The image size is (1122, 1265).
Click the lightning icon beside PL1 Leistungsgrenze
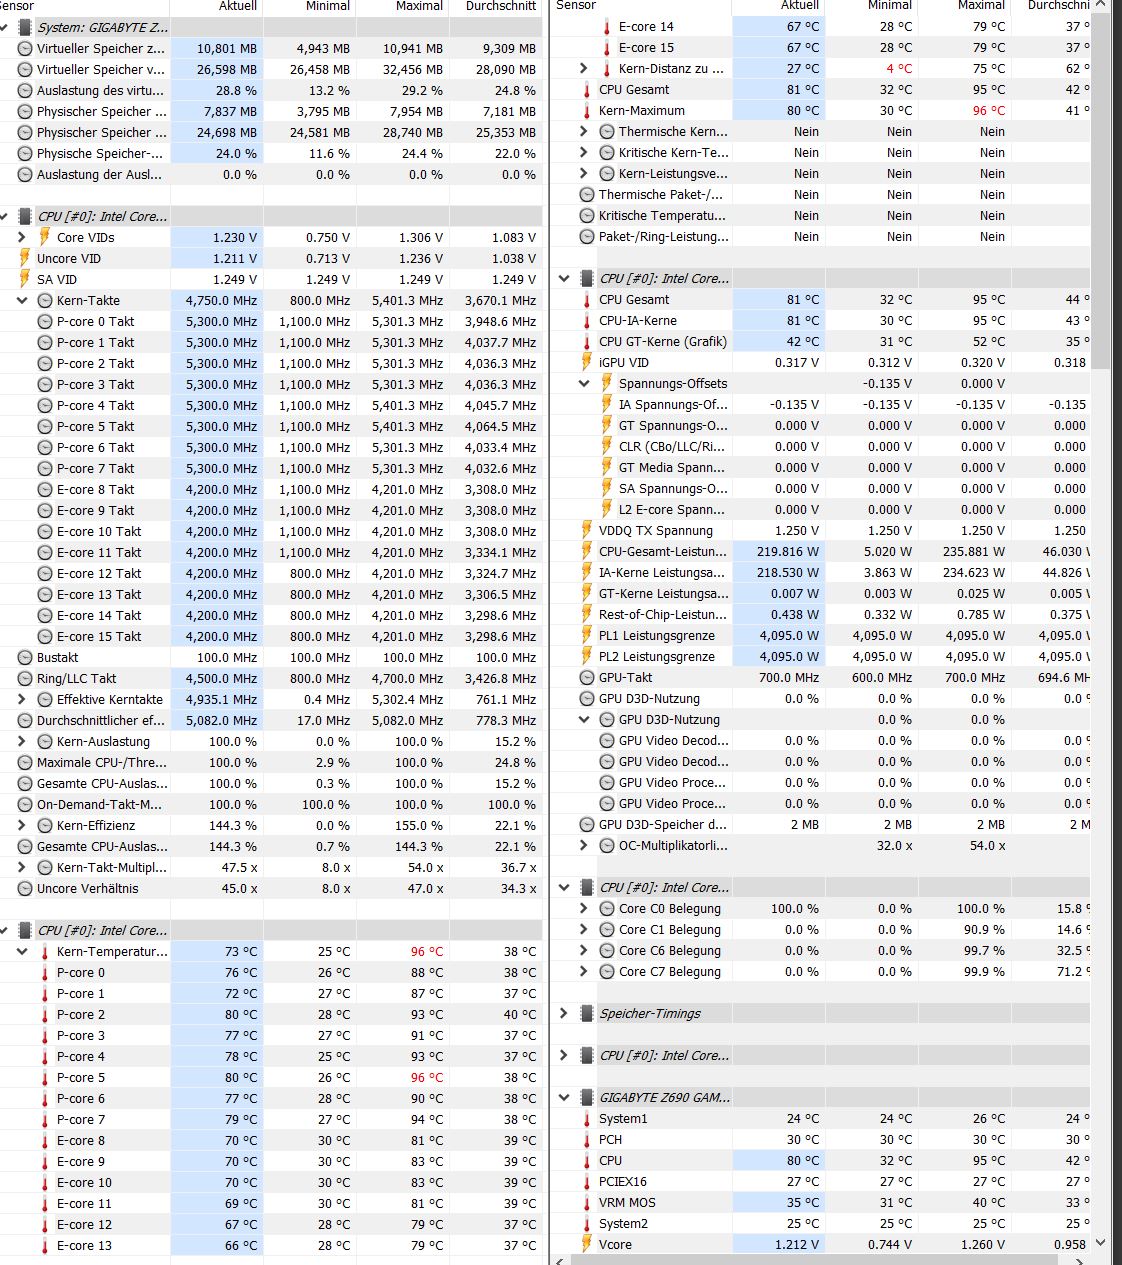[586, 635]
